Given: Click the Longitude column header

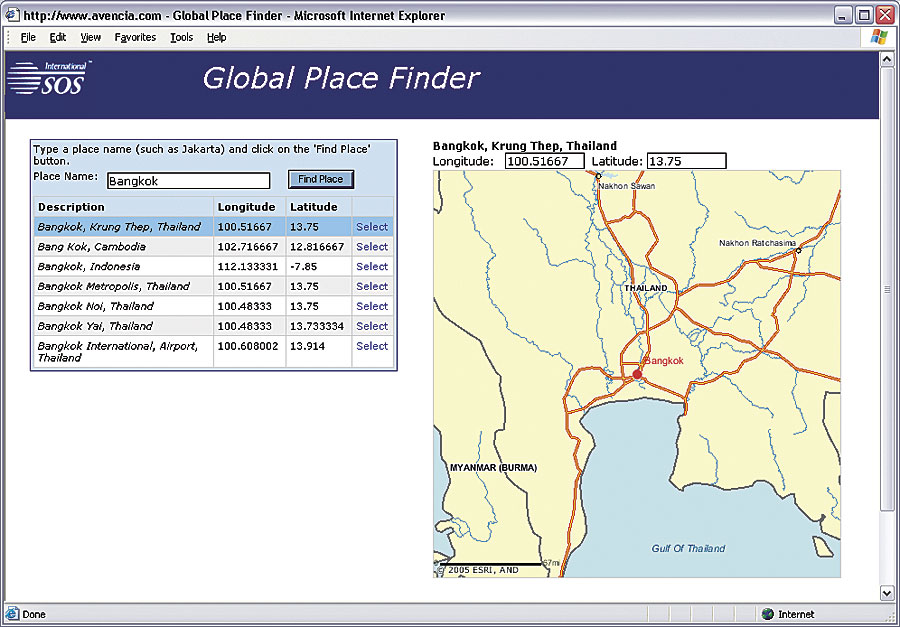Looking at the screenshot, I should click(x=246, y=207).
